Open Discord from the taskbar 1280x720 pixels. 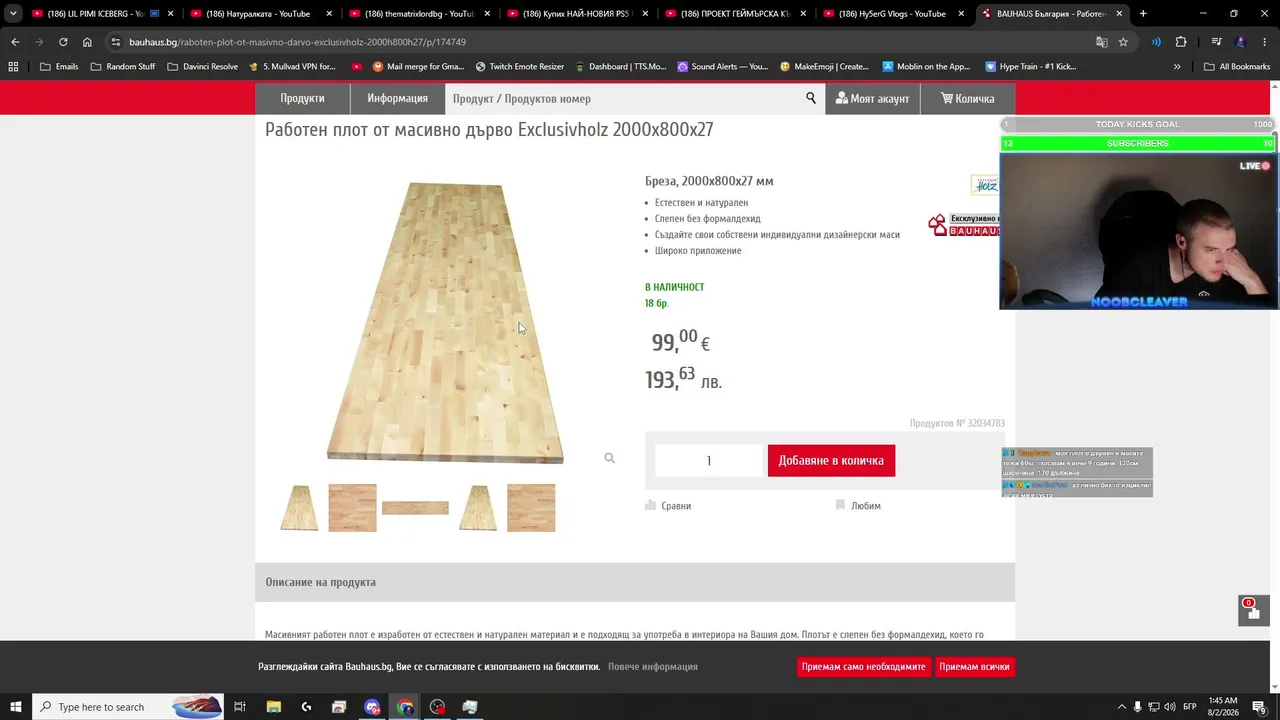[372, 707]
